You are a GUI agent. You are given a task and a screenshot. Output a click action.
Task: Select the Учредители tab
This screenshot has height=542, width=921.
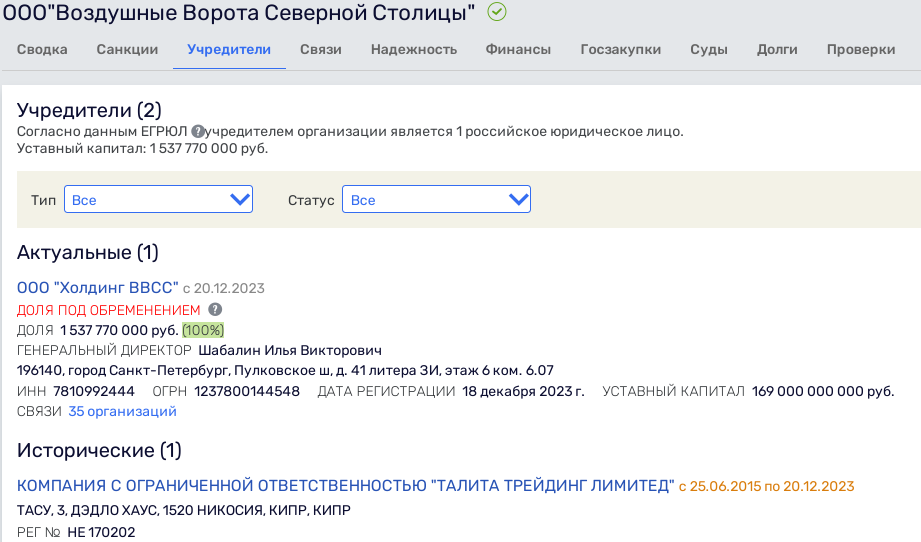[229, 49]
